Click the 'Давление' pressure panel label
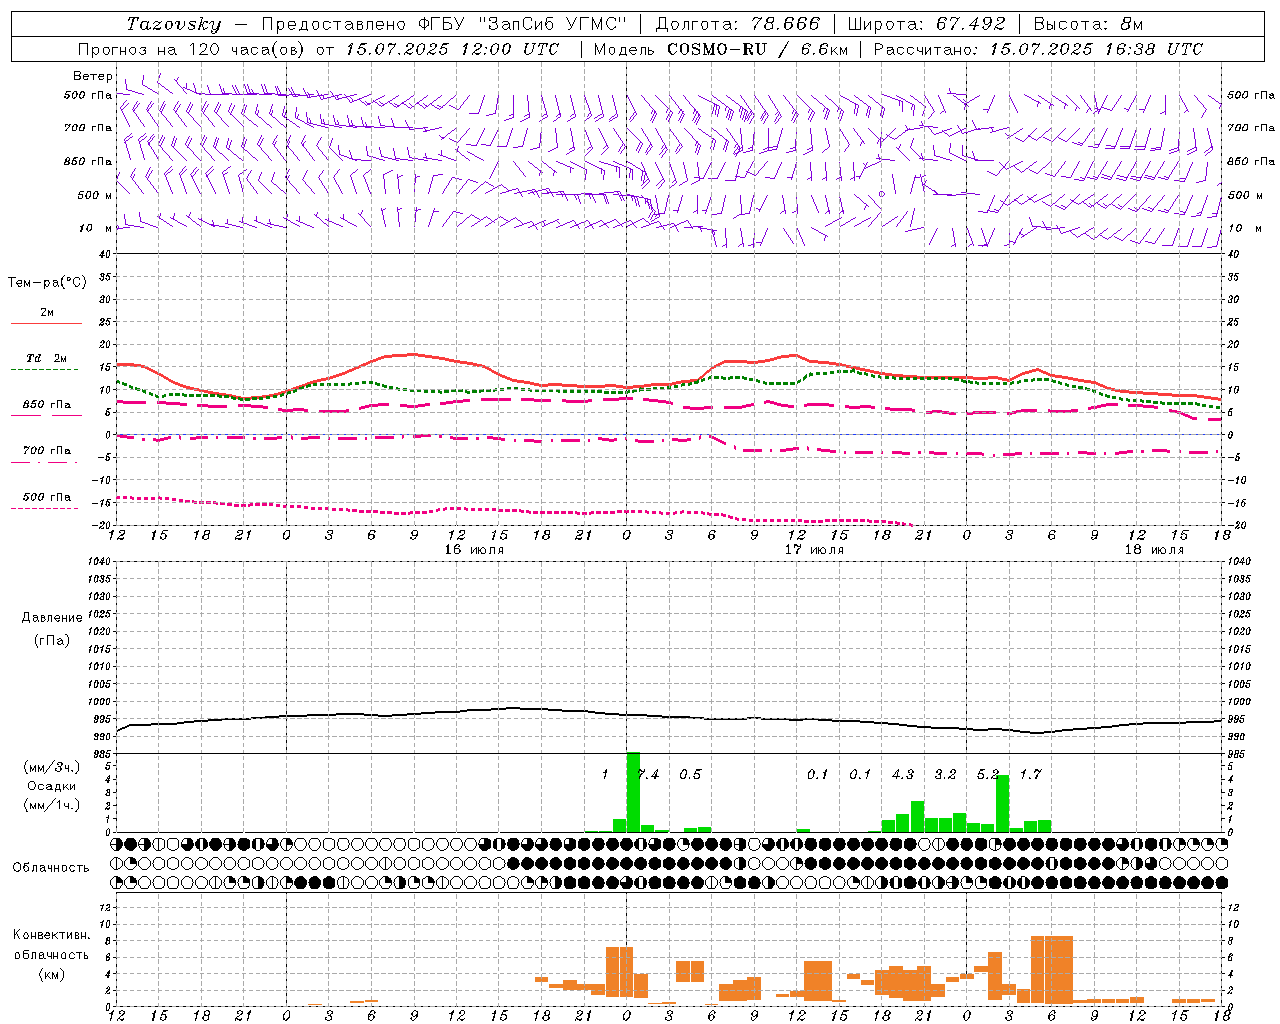The height and width of the screenshot is (1024, 1280). 51,617
